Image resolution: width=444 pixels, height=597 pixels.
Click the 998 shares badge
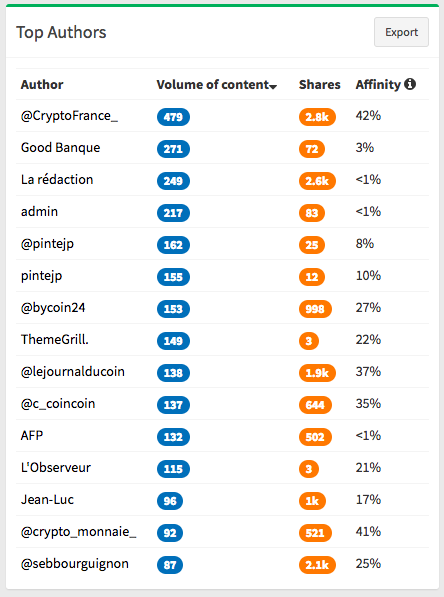[315, 308]
